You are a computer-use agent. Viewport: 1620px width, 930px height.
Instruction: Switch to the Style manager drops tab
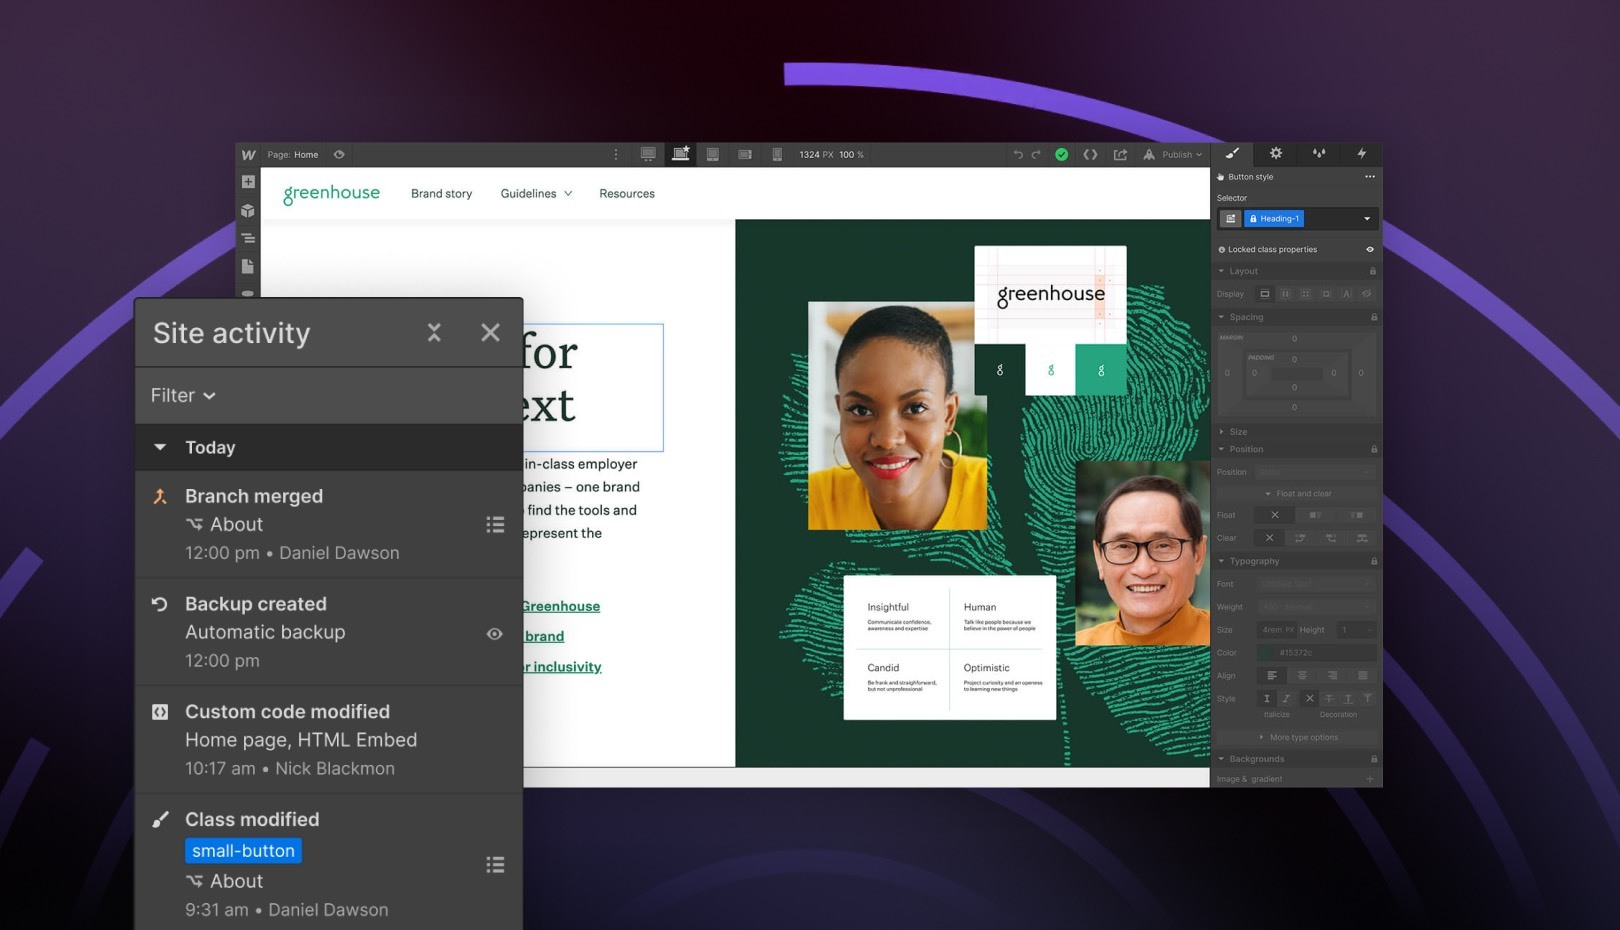[x=1319, y=153]
